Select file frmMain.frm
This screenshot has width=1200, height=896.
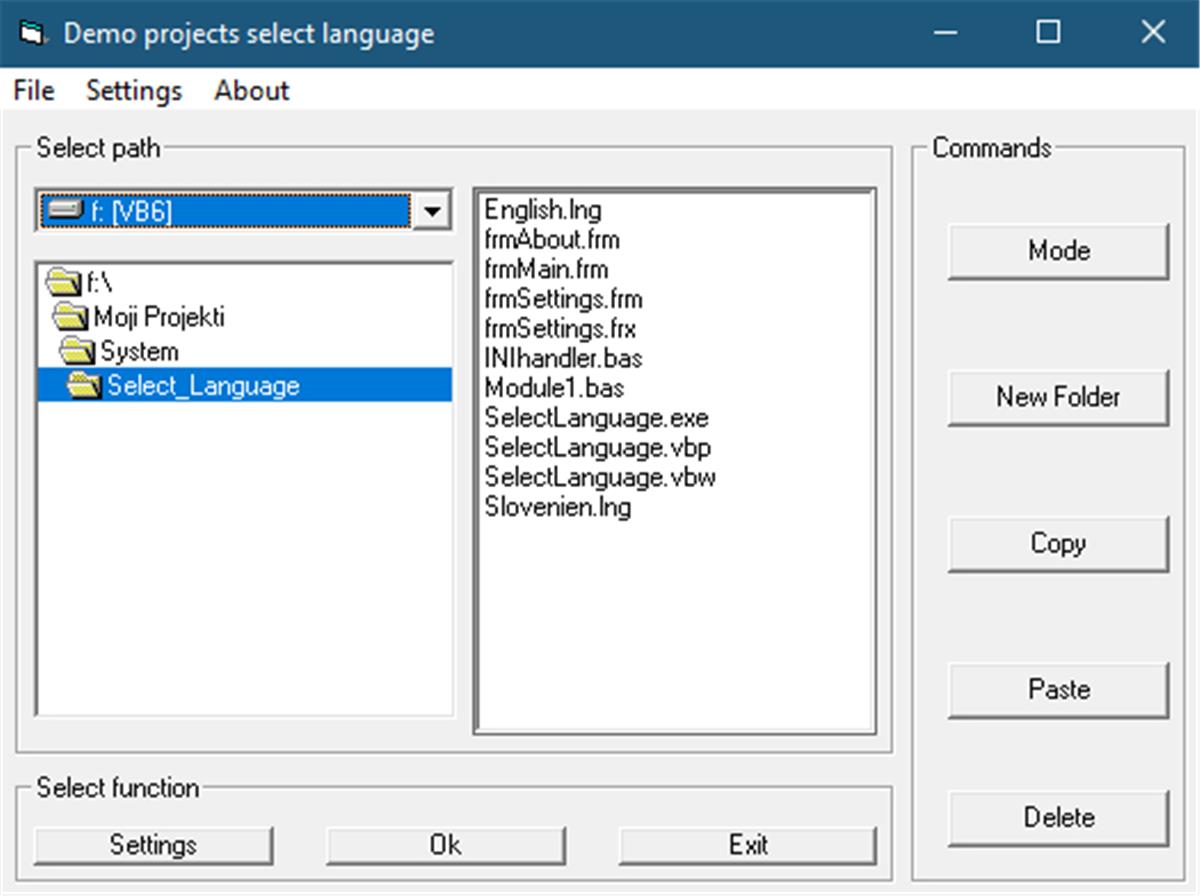(546, 270)
